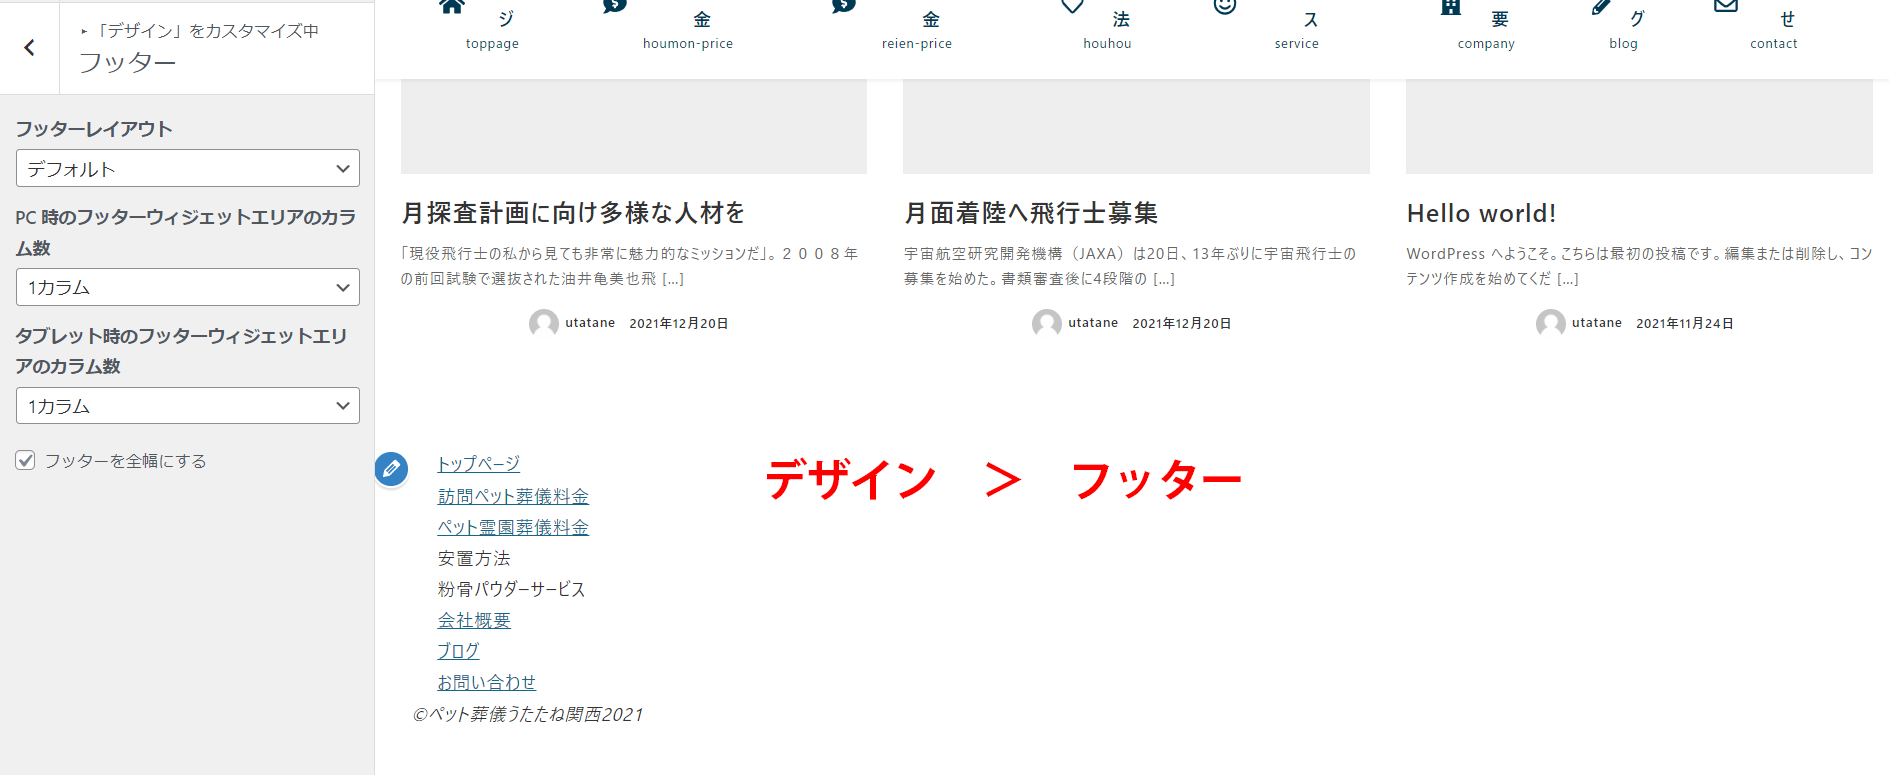Open the 会社概要 footer link
The width and height of the screenshot is (1889, 775).
(474, 620)
